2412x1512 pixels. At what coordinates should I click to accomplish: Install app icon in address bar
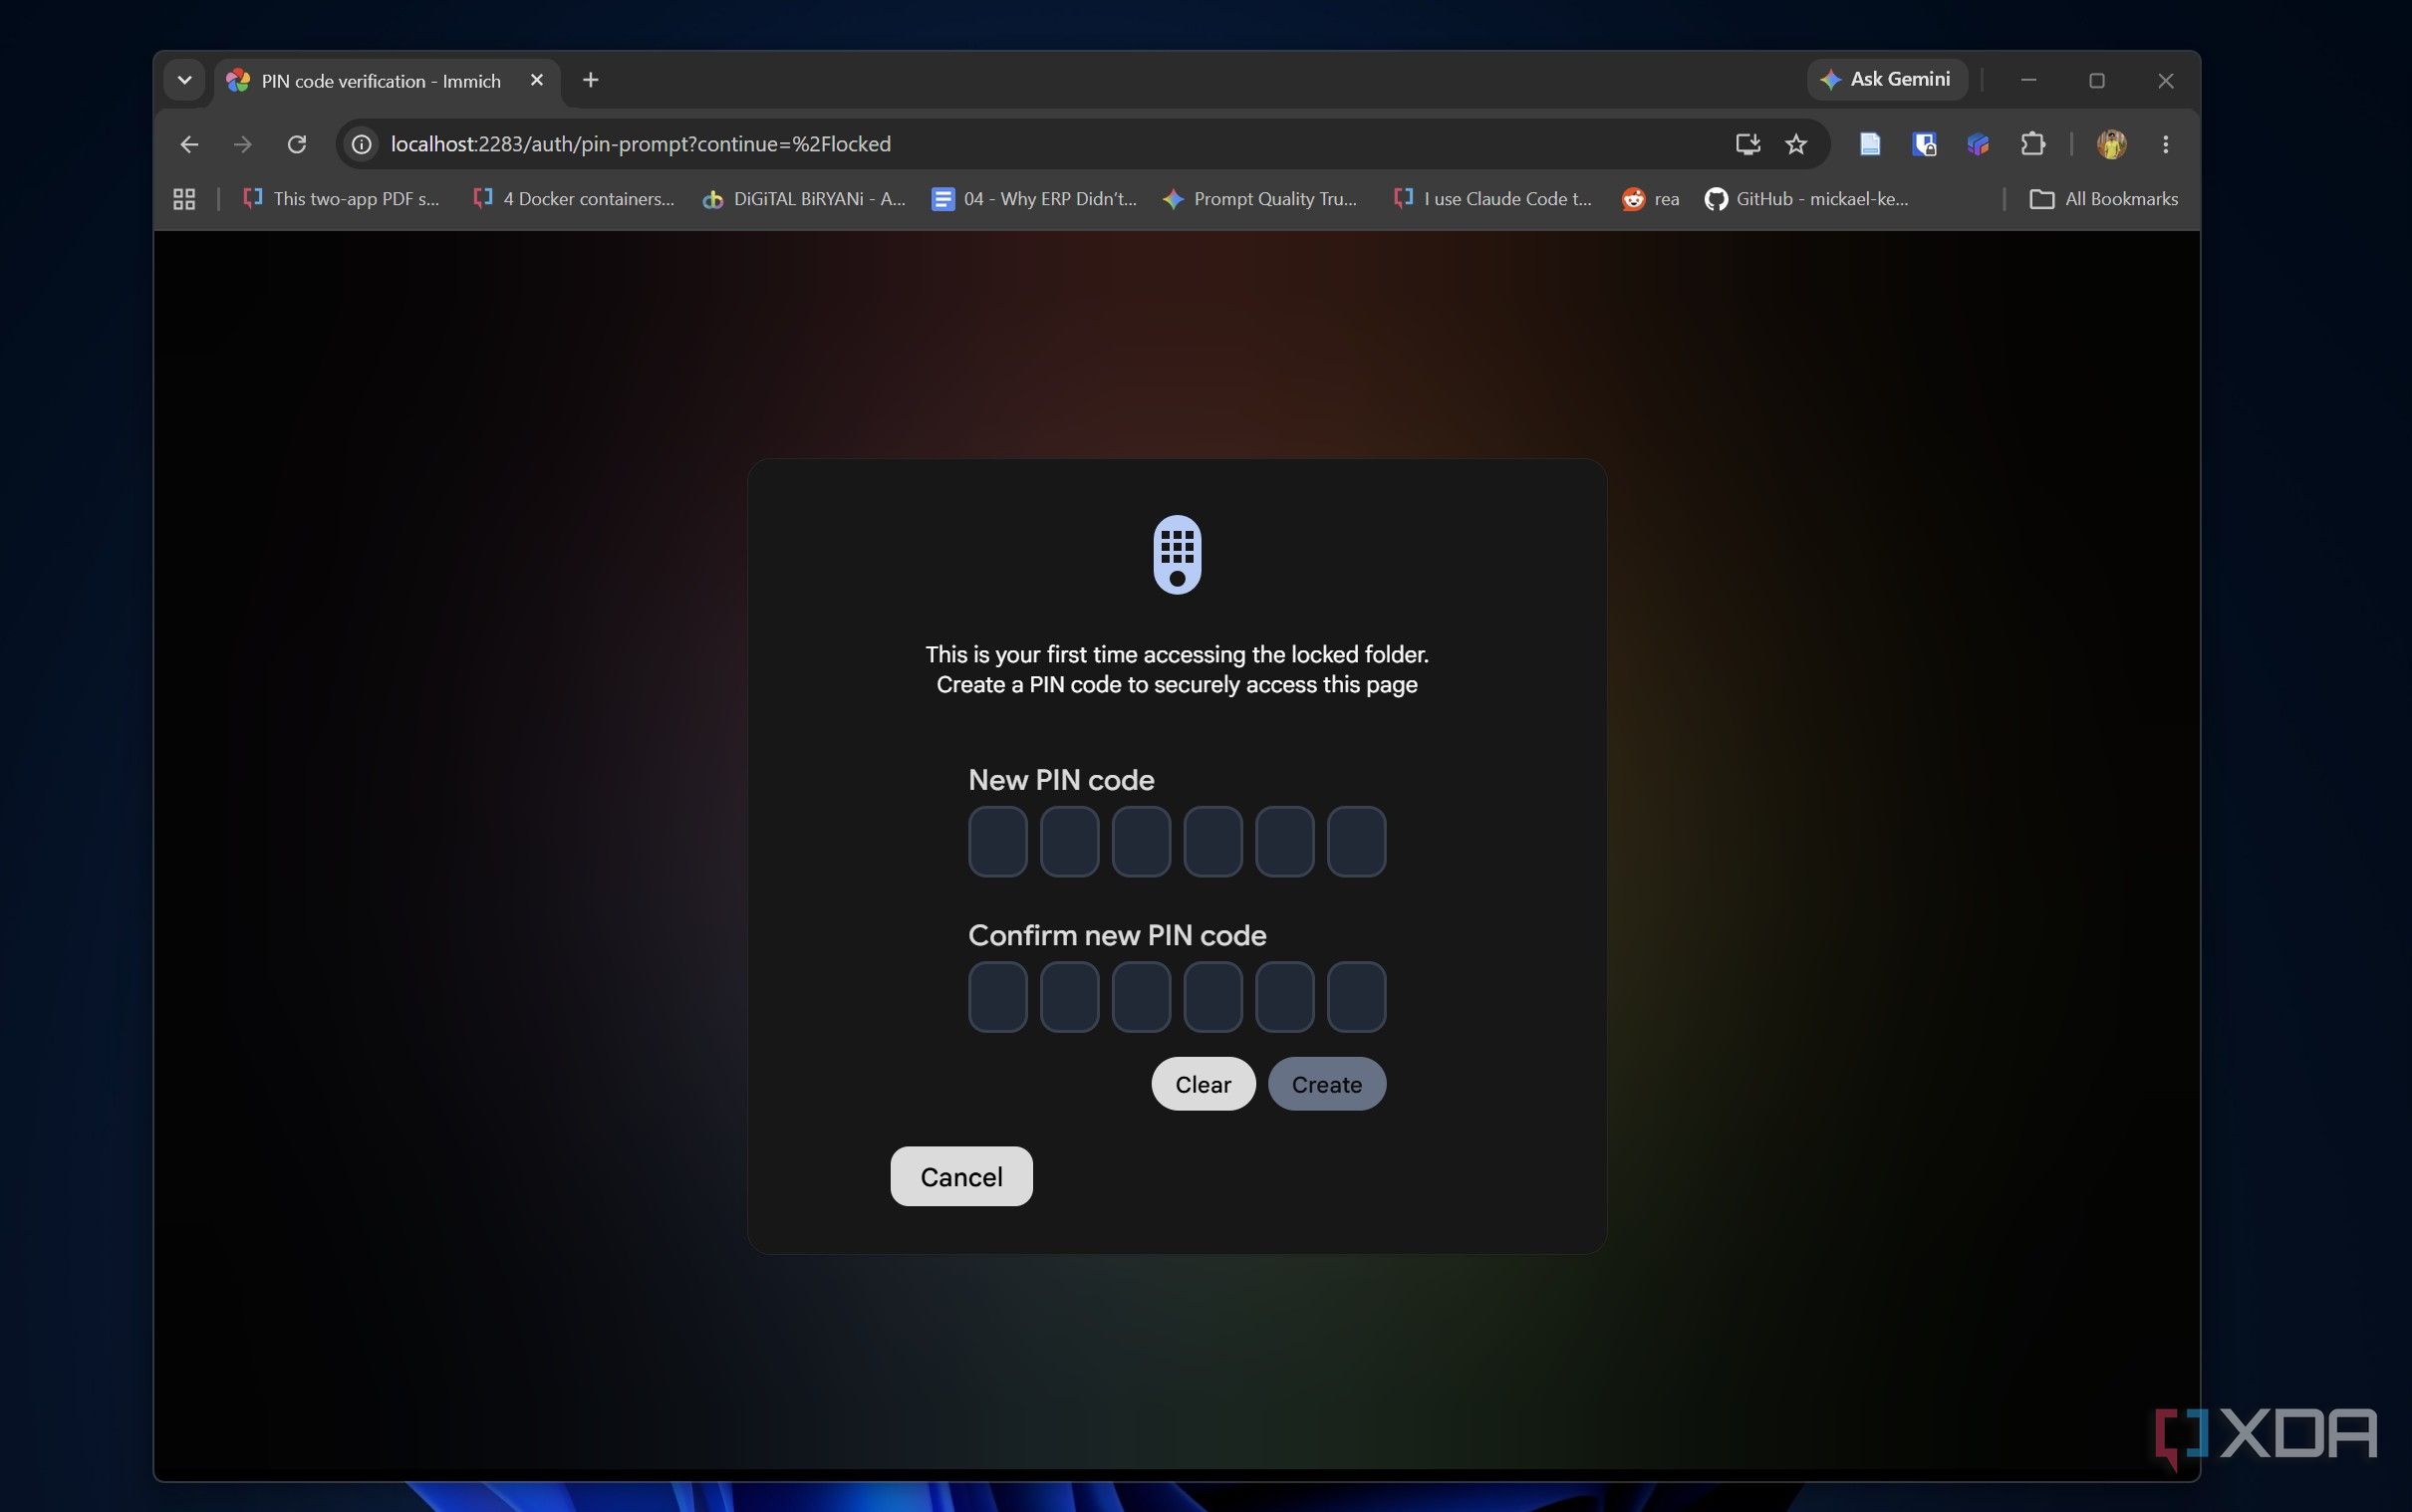pos(1747,144)
